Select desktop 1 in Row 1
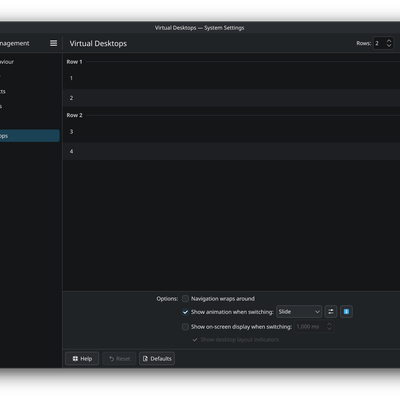This screenshot has width=400, height=400. [231, 78]
